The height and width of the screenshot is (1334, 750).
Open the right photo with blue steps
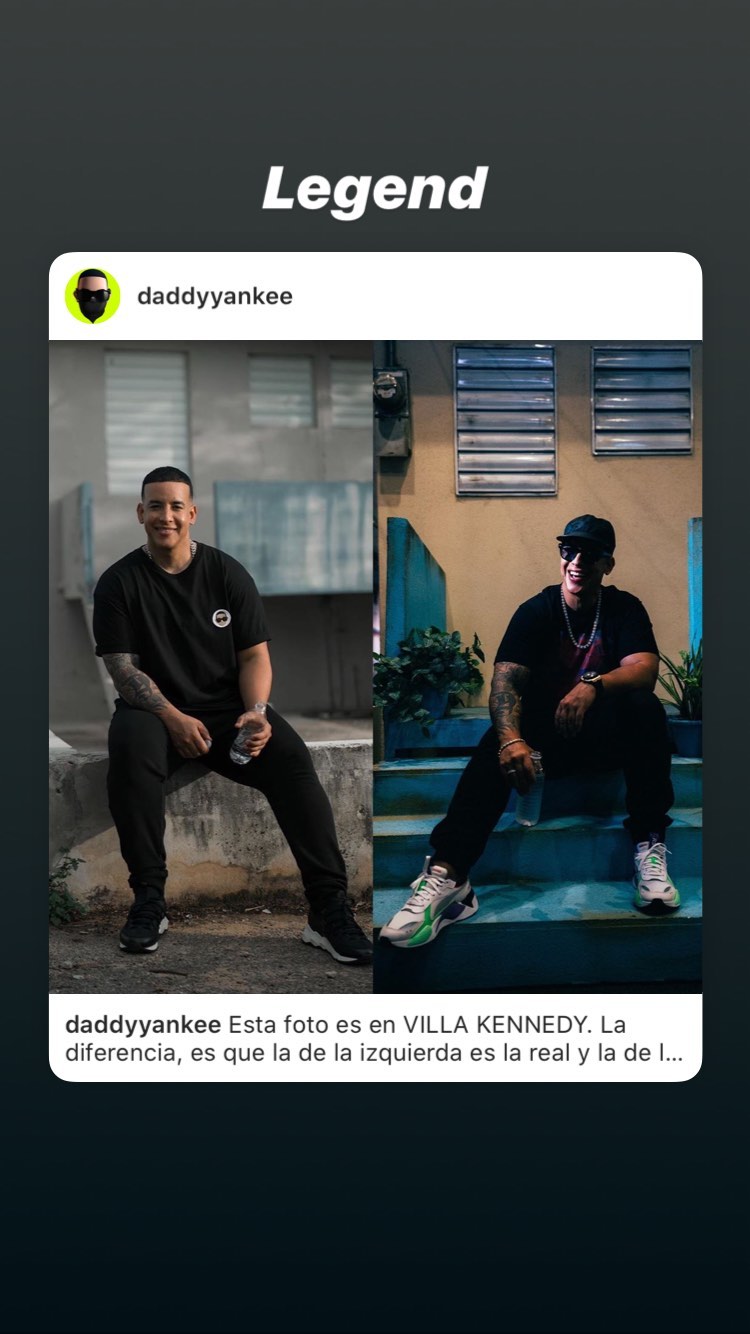tap(538, 666)
